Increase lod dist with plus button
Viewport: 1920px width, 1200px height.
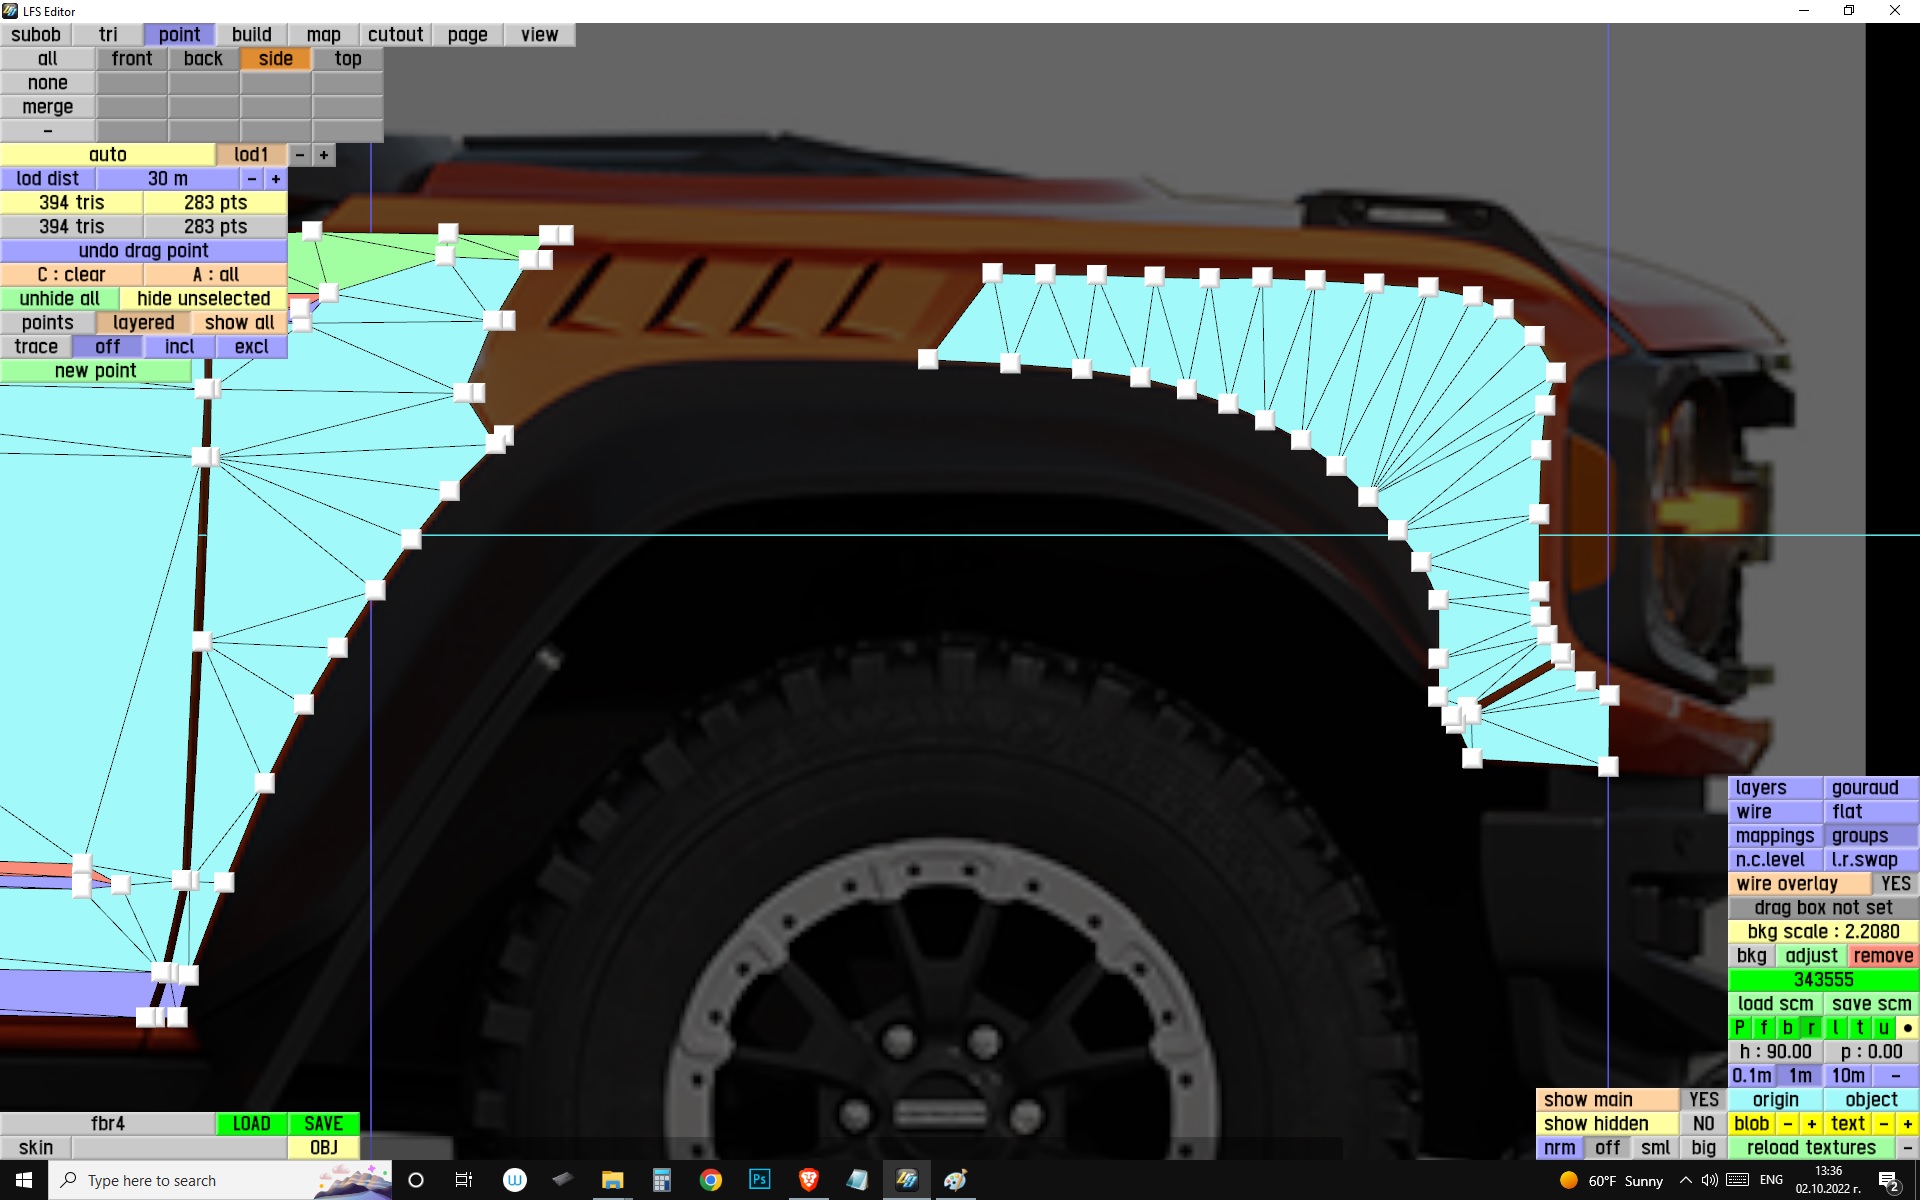pyautogui.click(x=276, y=179)
